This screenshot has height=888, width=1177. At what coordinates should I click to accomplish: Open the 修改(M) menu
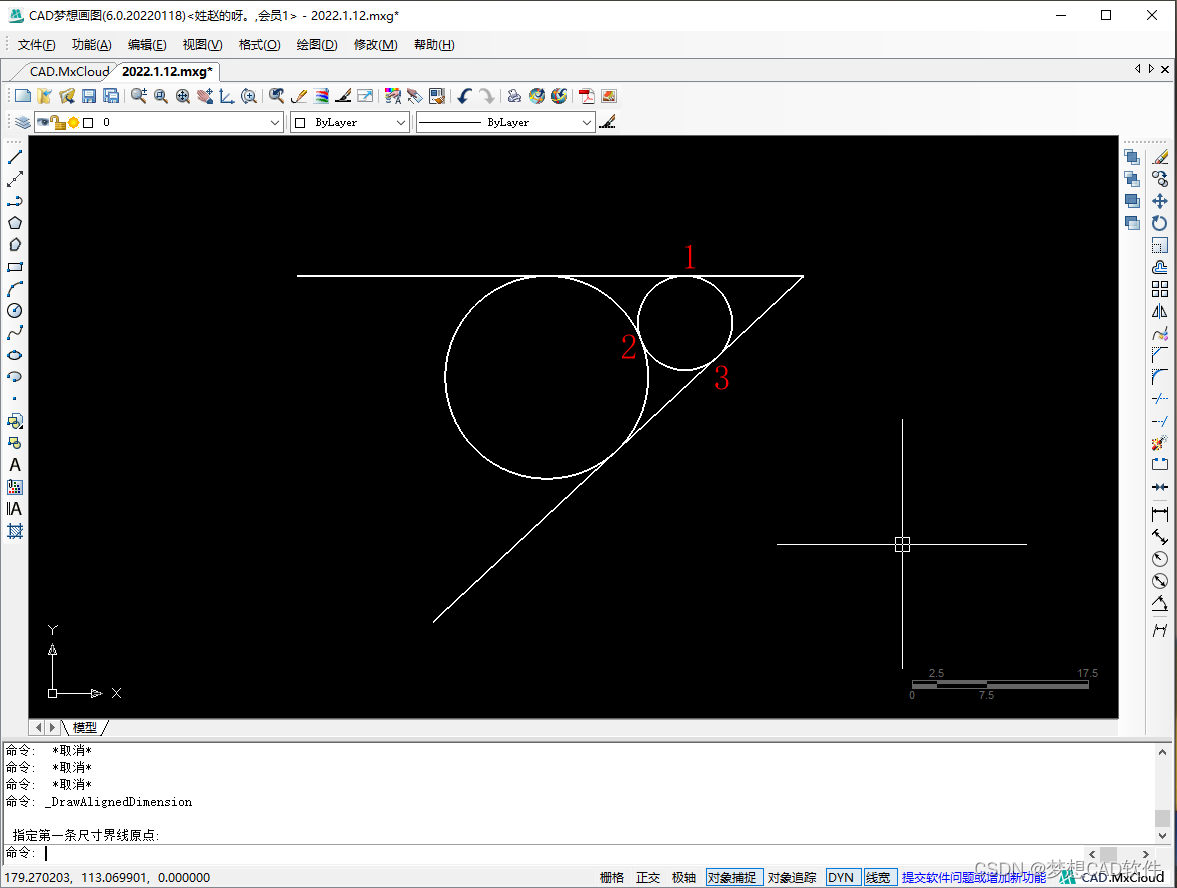[x=375, y=44]
